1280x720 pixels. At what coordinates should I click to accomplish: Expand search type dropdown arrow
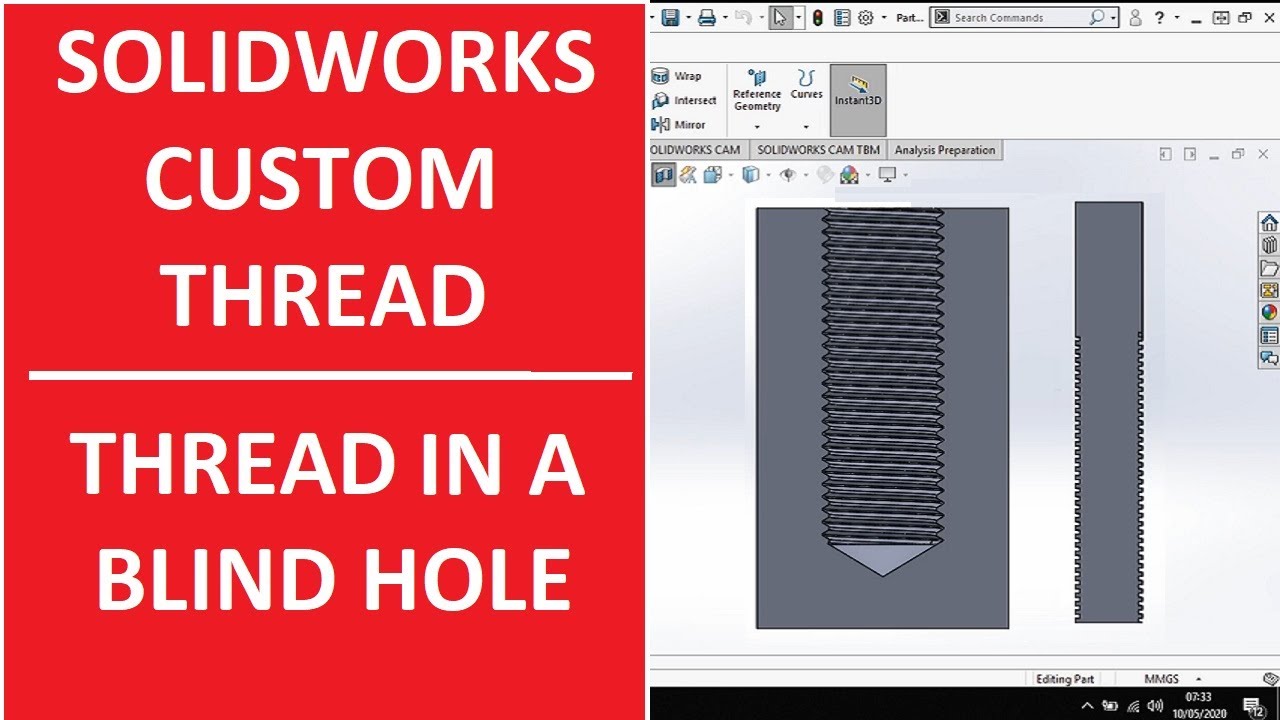[x=1113, y=18]
